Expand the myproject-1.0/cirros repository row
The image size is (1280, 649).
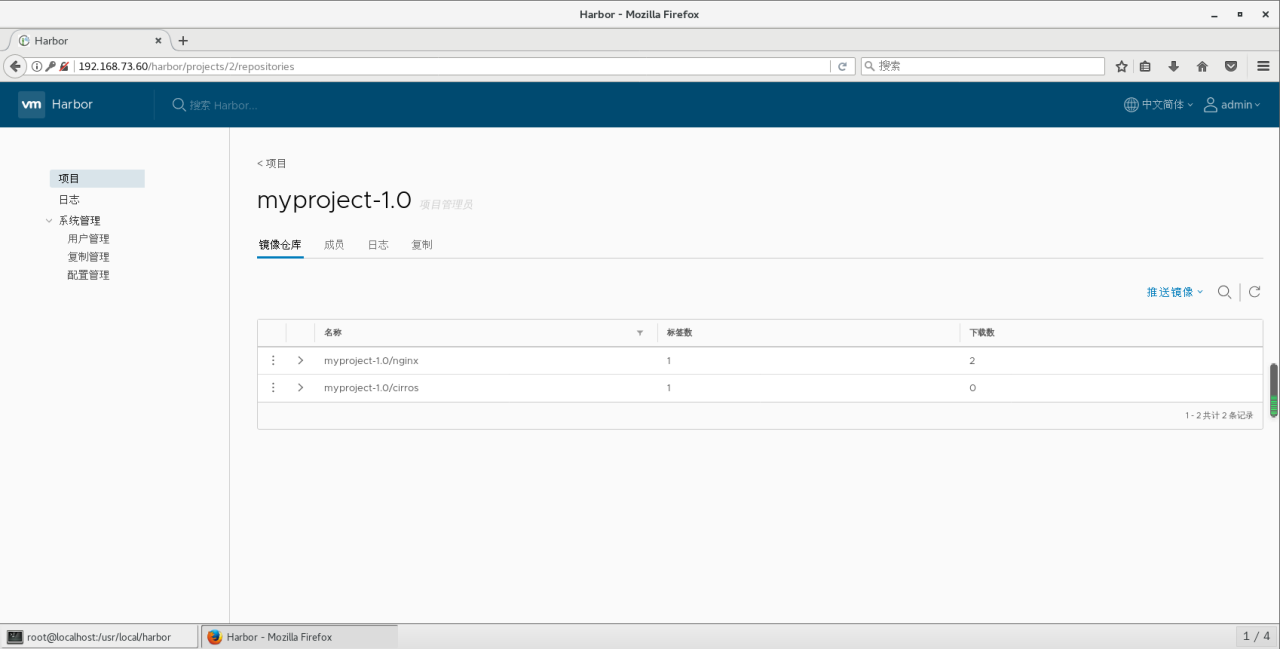299,387
